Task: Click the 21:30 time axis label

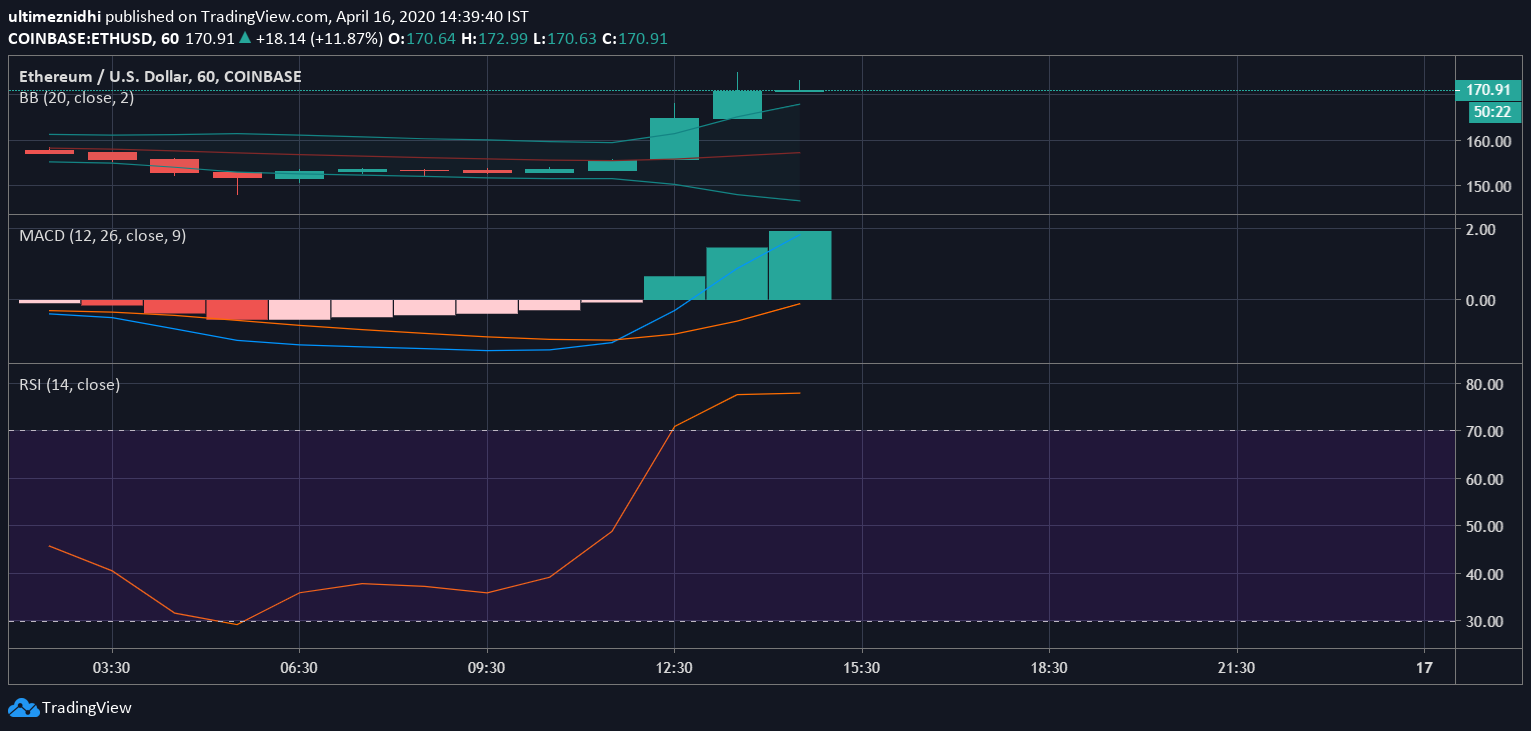Action: click(x=1237, y=667)
